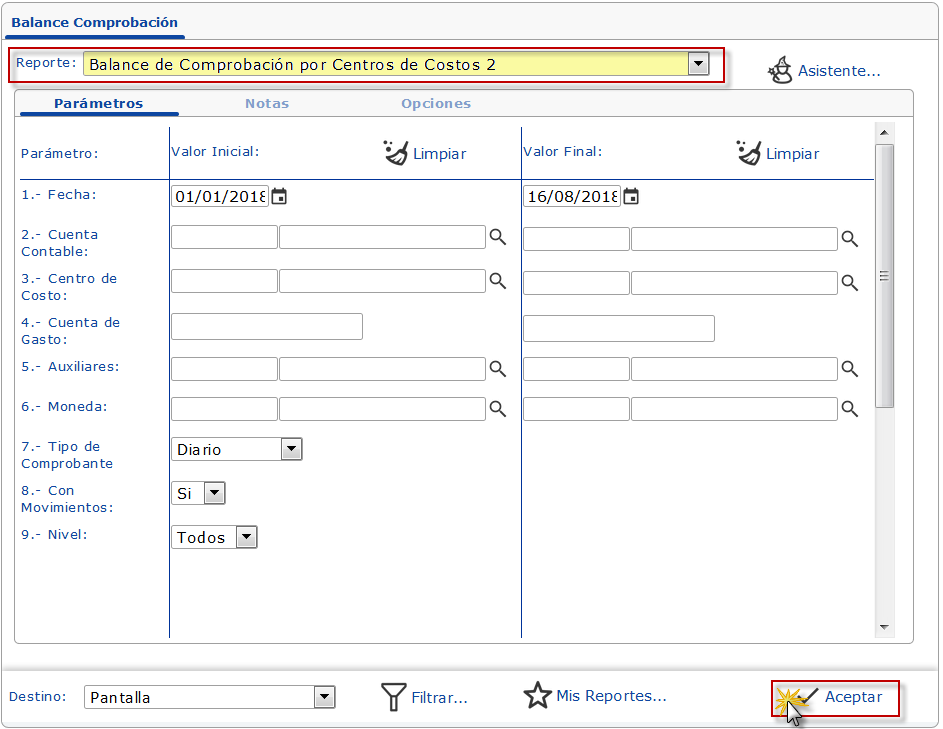Focus initial Moneda description field

382,409
